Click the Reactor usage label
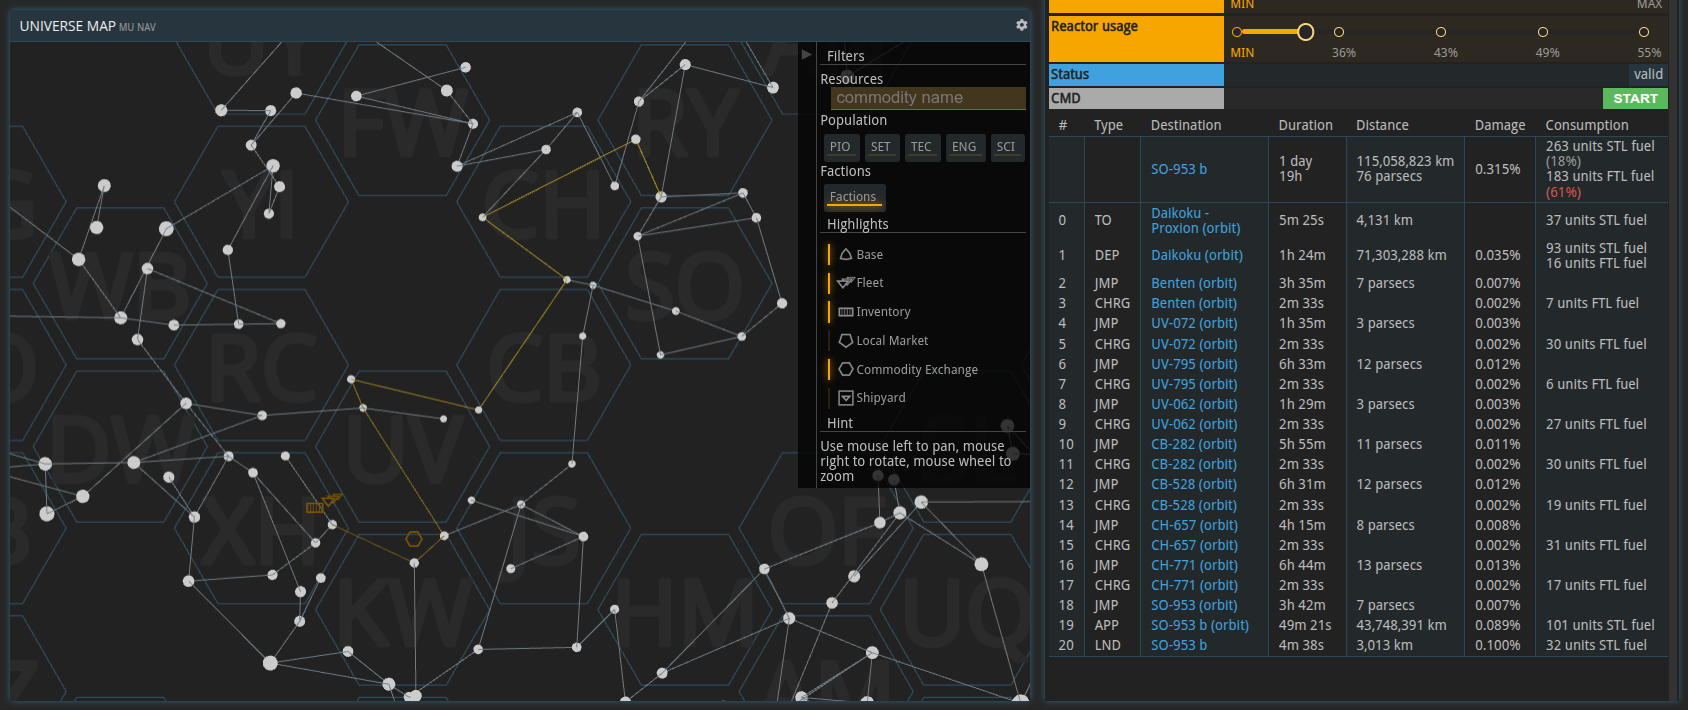Screen dimensions: 1688x710 click(x=1094, y=27)
